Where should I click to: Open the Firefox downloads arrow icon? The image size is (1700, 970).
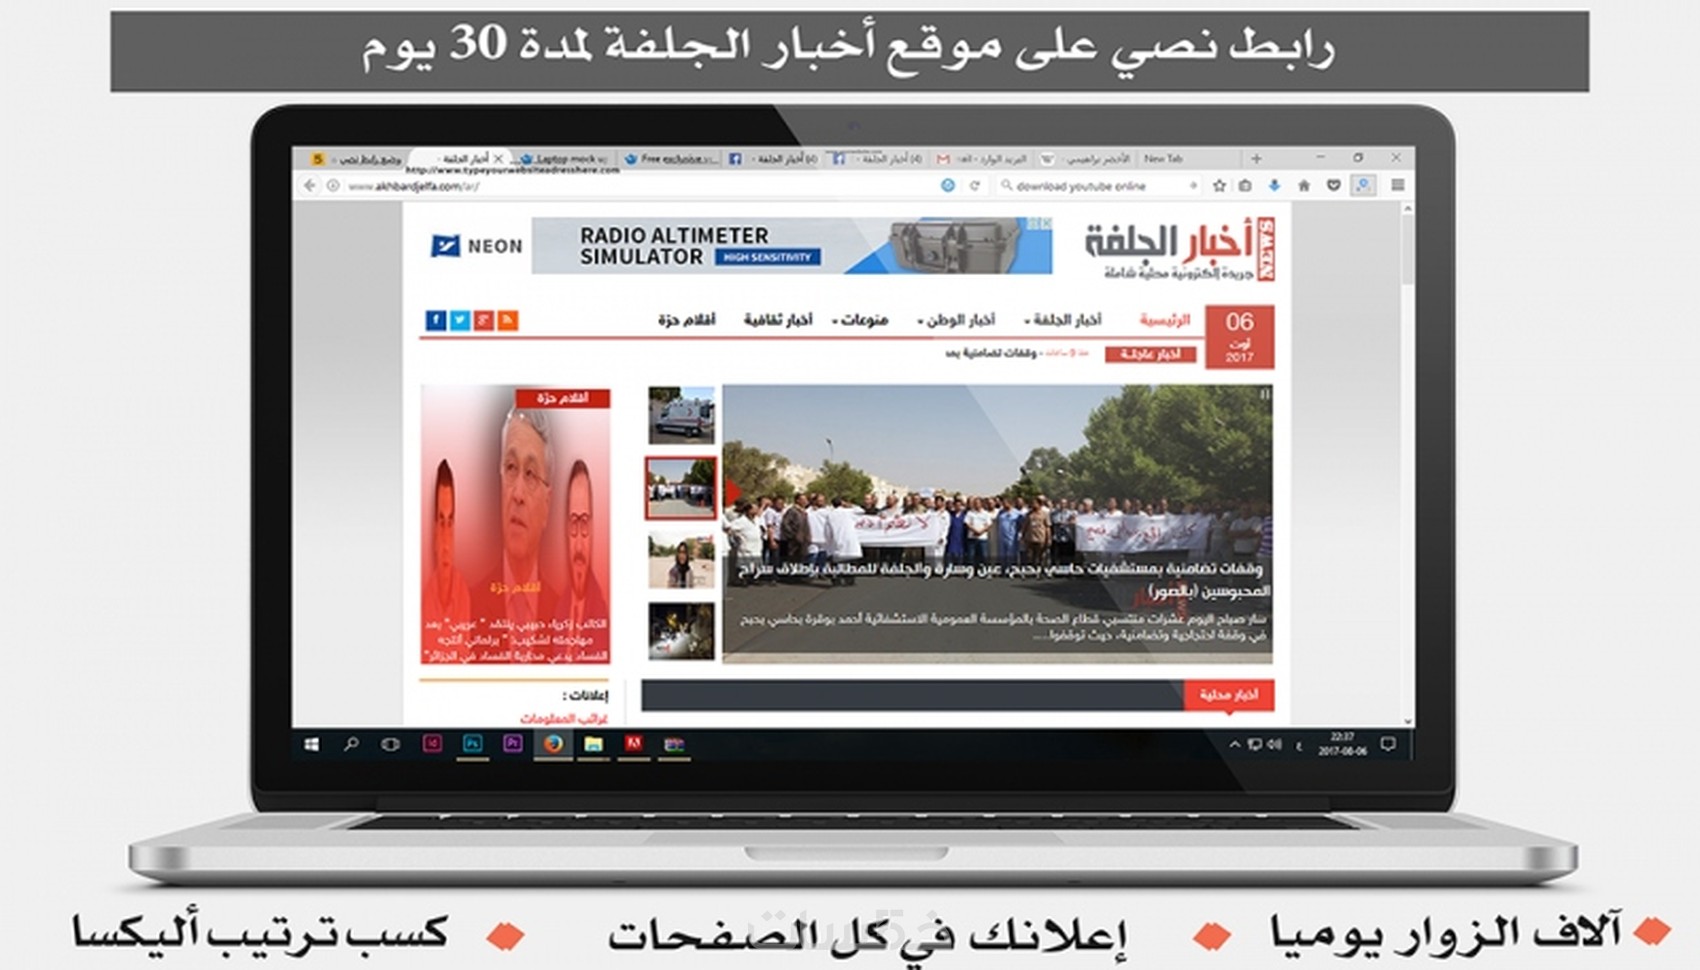point(1274,186)
